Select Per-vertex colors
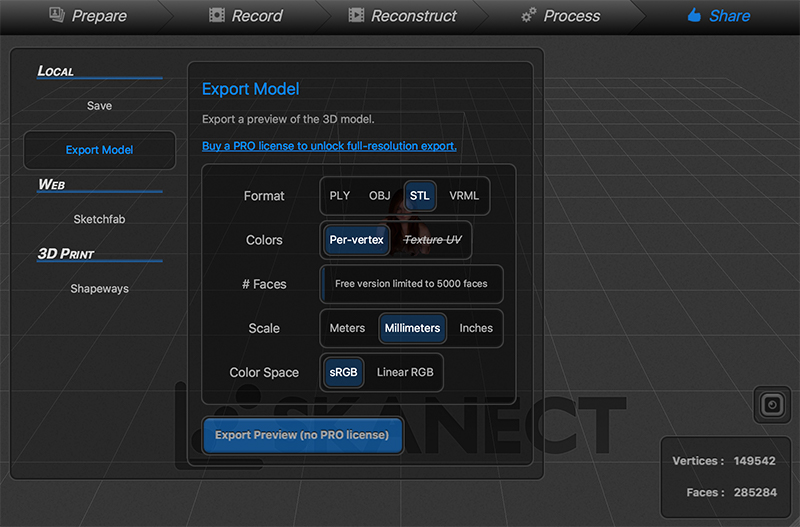The height and width of the screenshot is (527, 800). (356, 240)
